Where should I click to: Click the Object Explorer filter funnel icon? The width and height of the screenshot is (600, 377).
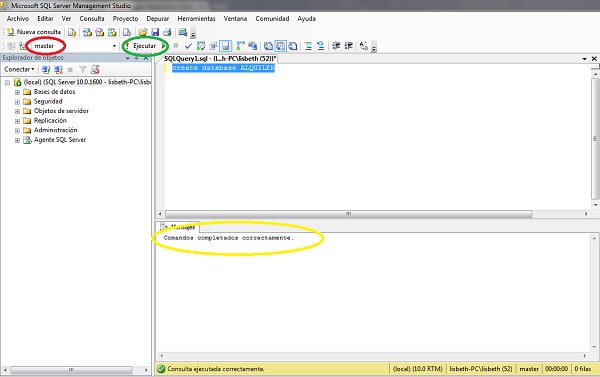(x=82, y=70)
